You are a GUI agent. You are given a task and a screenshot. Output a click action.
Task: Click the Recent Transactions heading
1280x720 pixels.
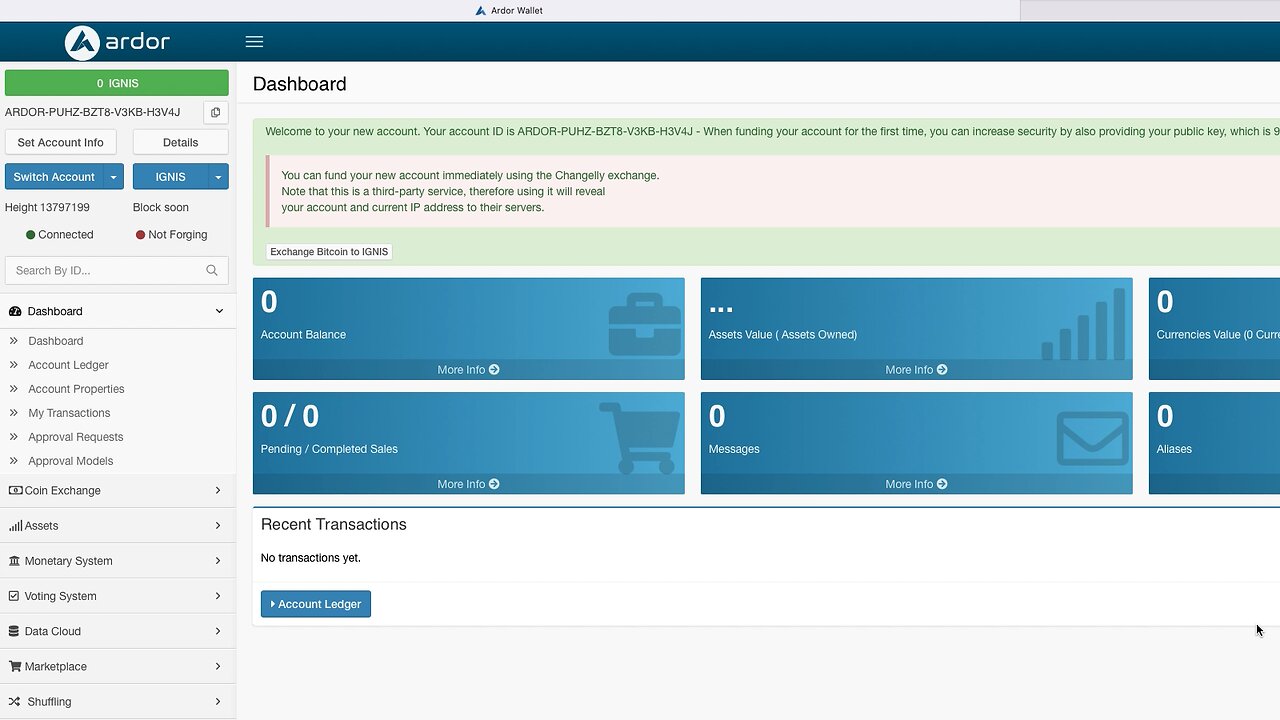click(x=334, y=524)
